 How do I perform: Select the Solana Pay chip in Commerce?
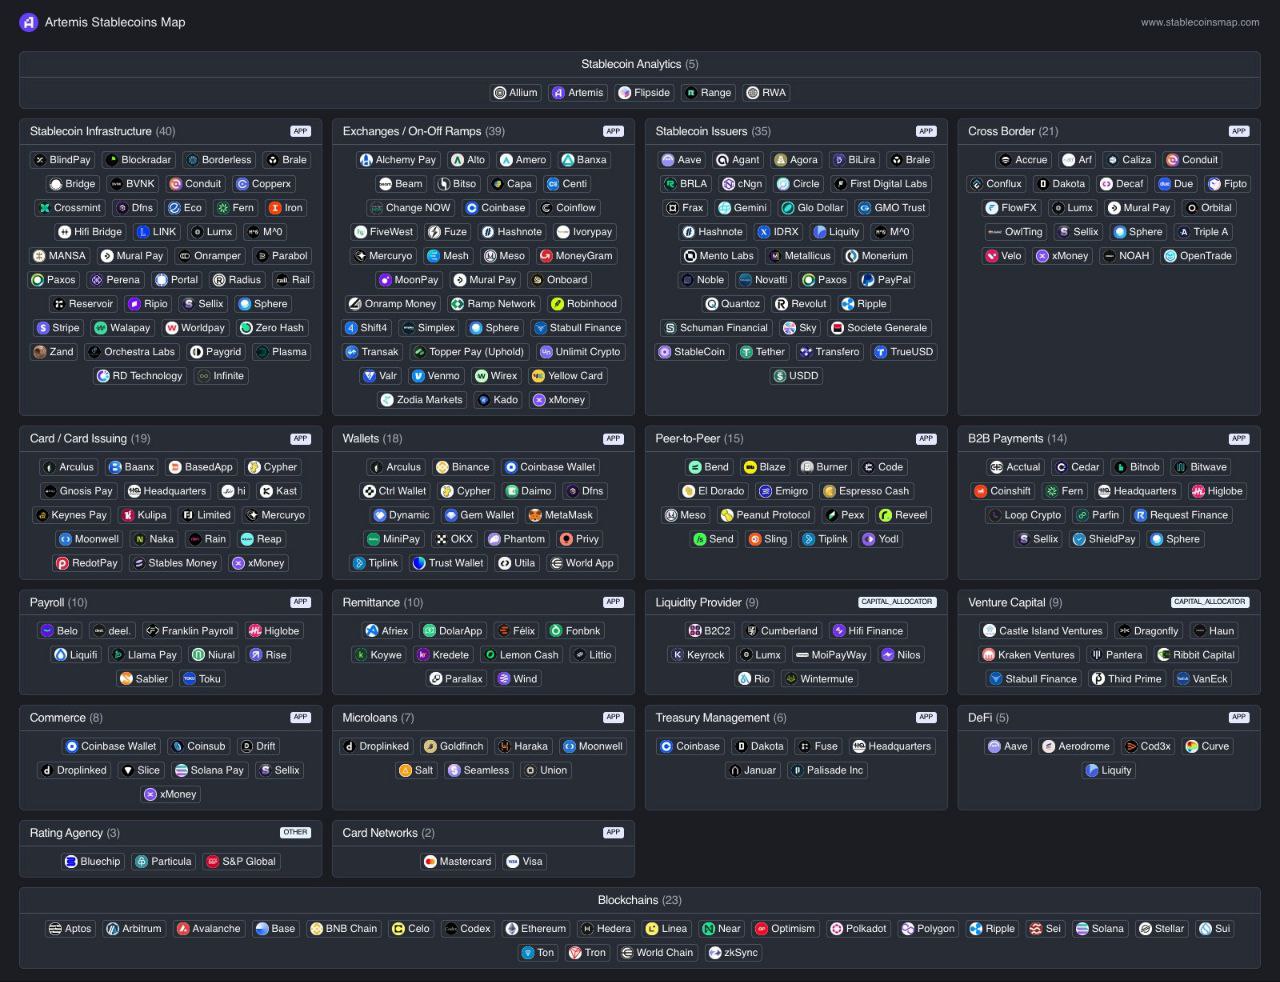(x=209, y=771)
